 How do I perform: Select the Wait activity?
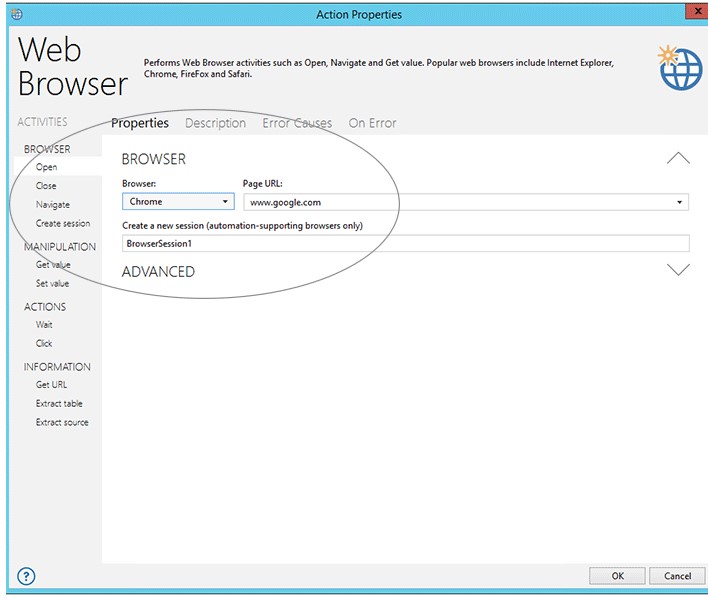pos(44,325)
